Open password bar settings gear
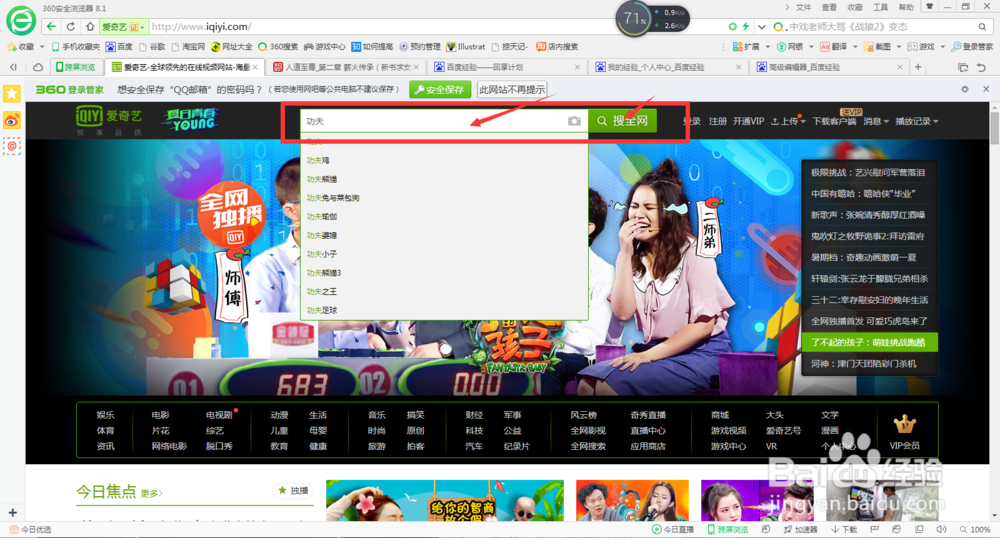1000x538 pixels. 965,89
